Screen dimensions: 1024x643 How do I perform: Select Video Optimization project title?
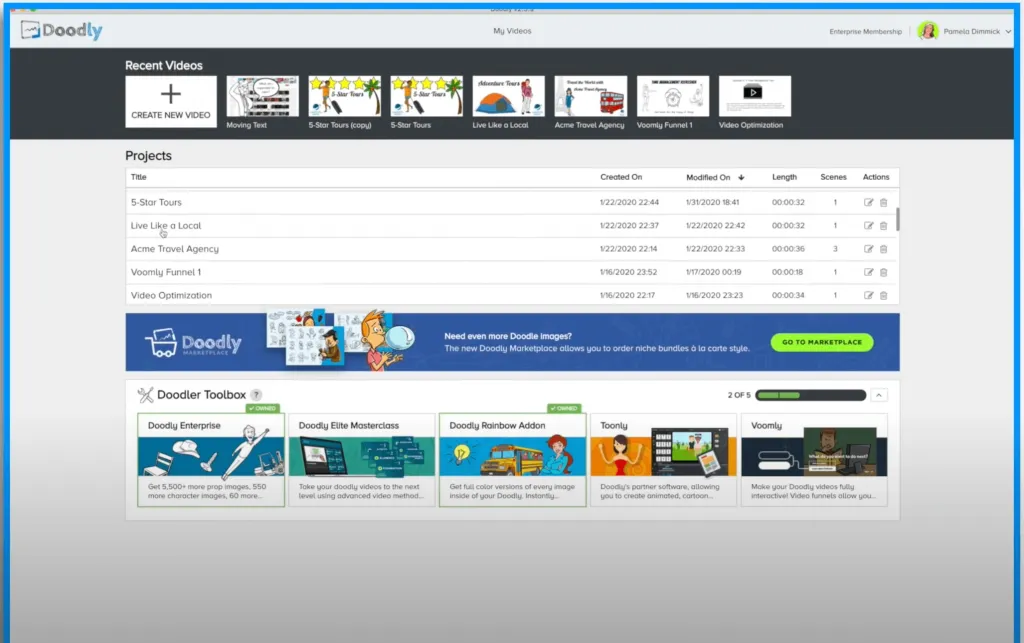coord(171,295)
